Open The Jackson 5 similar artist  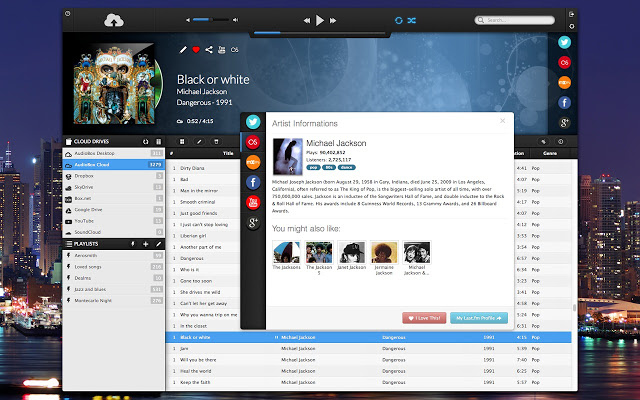(x=319, y=252)
